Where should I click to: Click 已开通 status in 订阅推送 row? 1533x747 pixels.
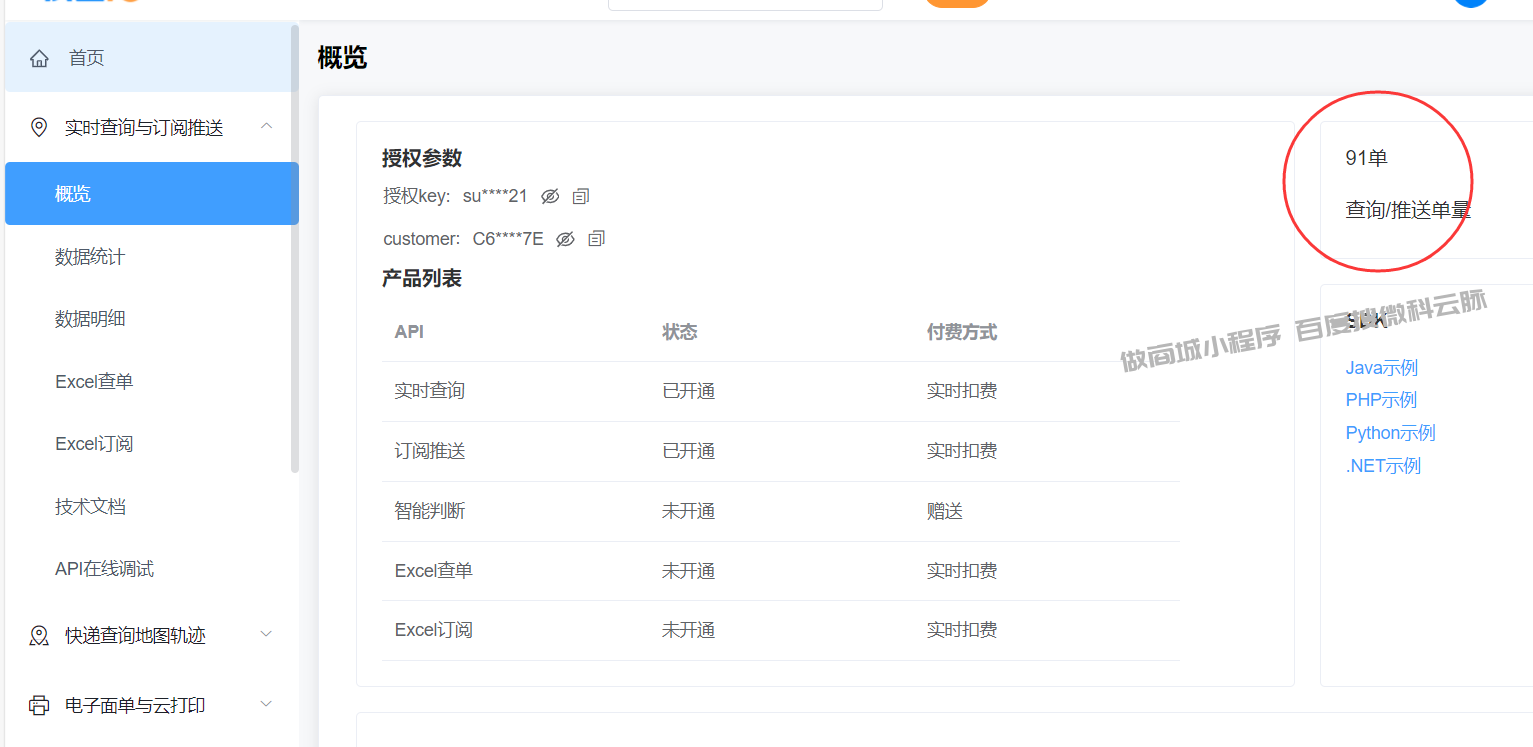[x=688, y=451]
